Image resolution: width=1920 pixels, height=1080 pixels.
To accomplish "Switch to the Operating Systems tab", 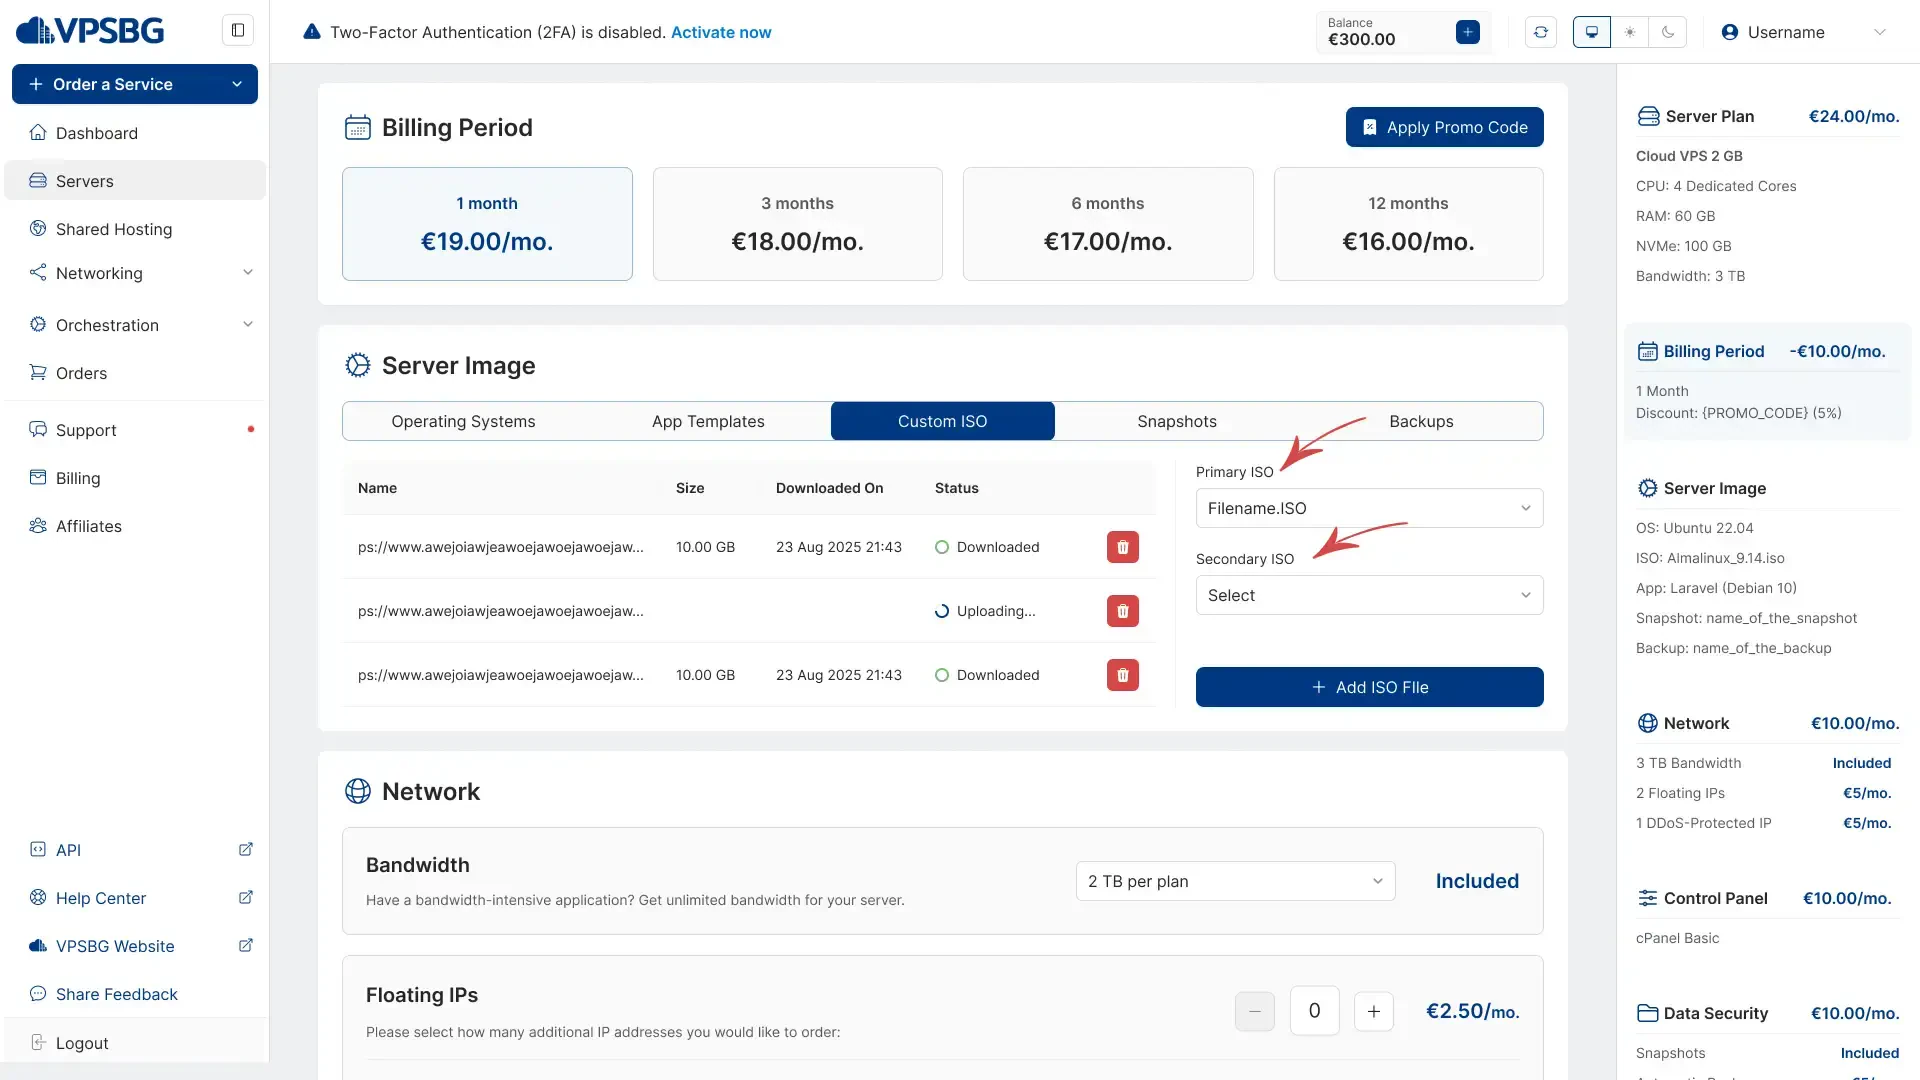I will 463,421.
